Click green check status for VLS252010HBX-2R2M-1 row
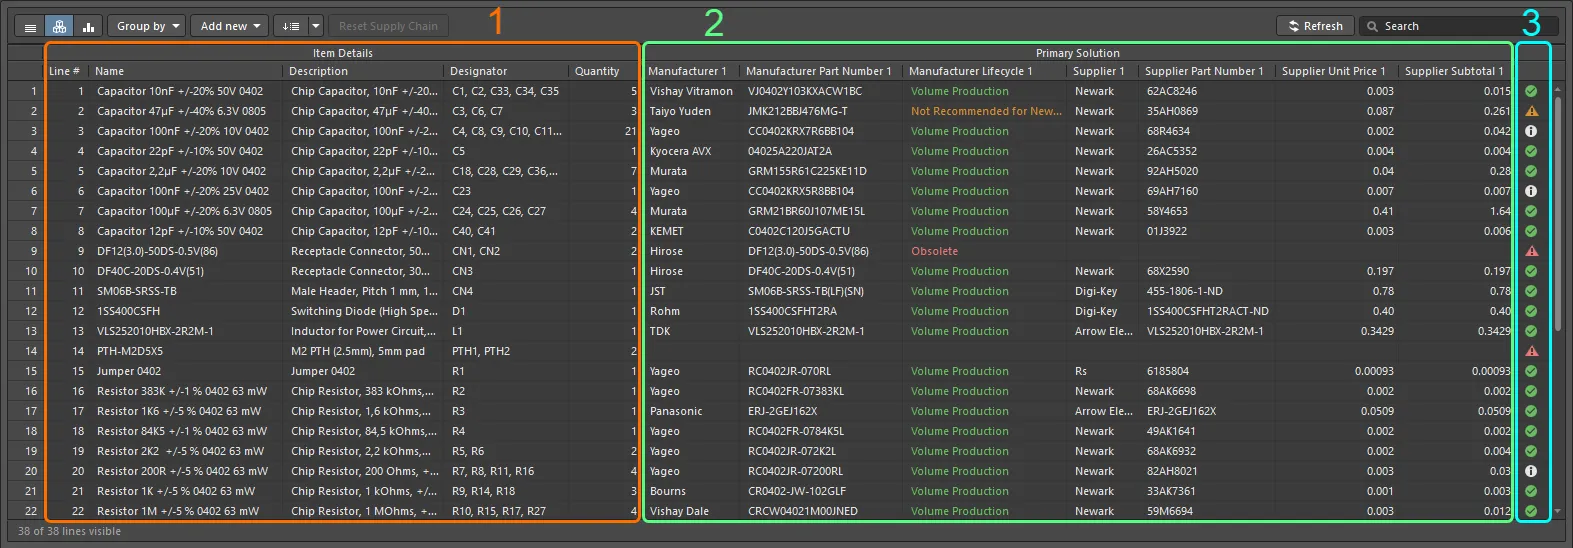This screenshot has height=548, width=1573. click(1531, 331)
